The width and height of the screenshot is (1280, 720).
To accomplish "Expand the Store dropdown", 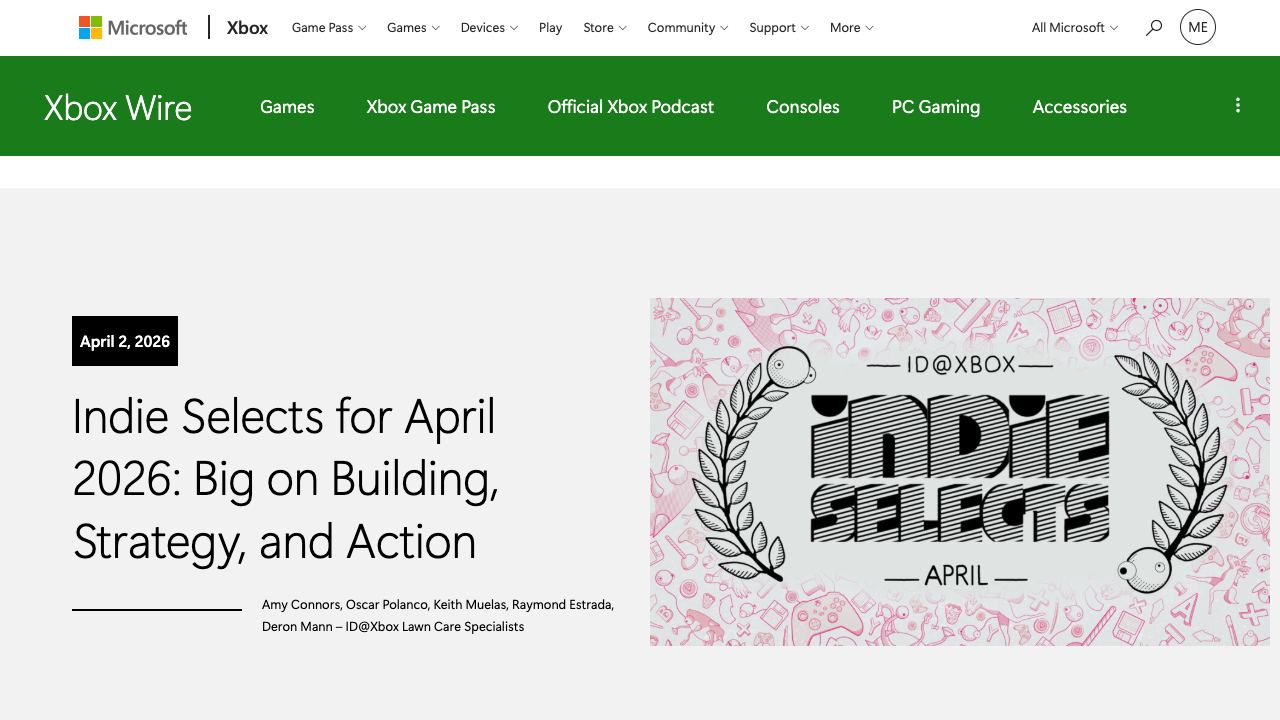I will (605, 28).
